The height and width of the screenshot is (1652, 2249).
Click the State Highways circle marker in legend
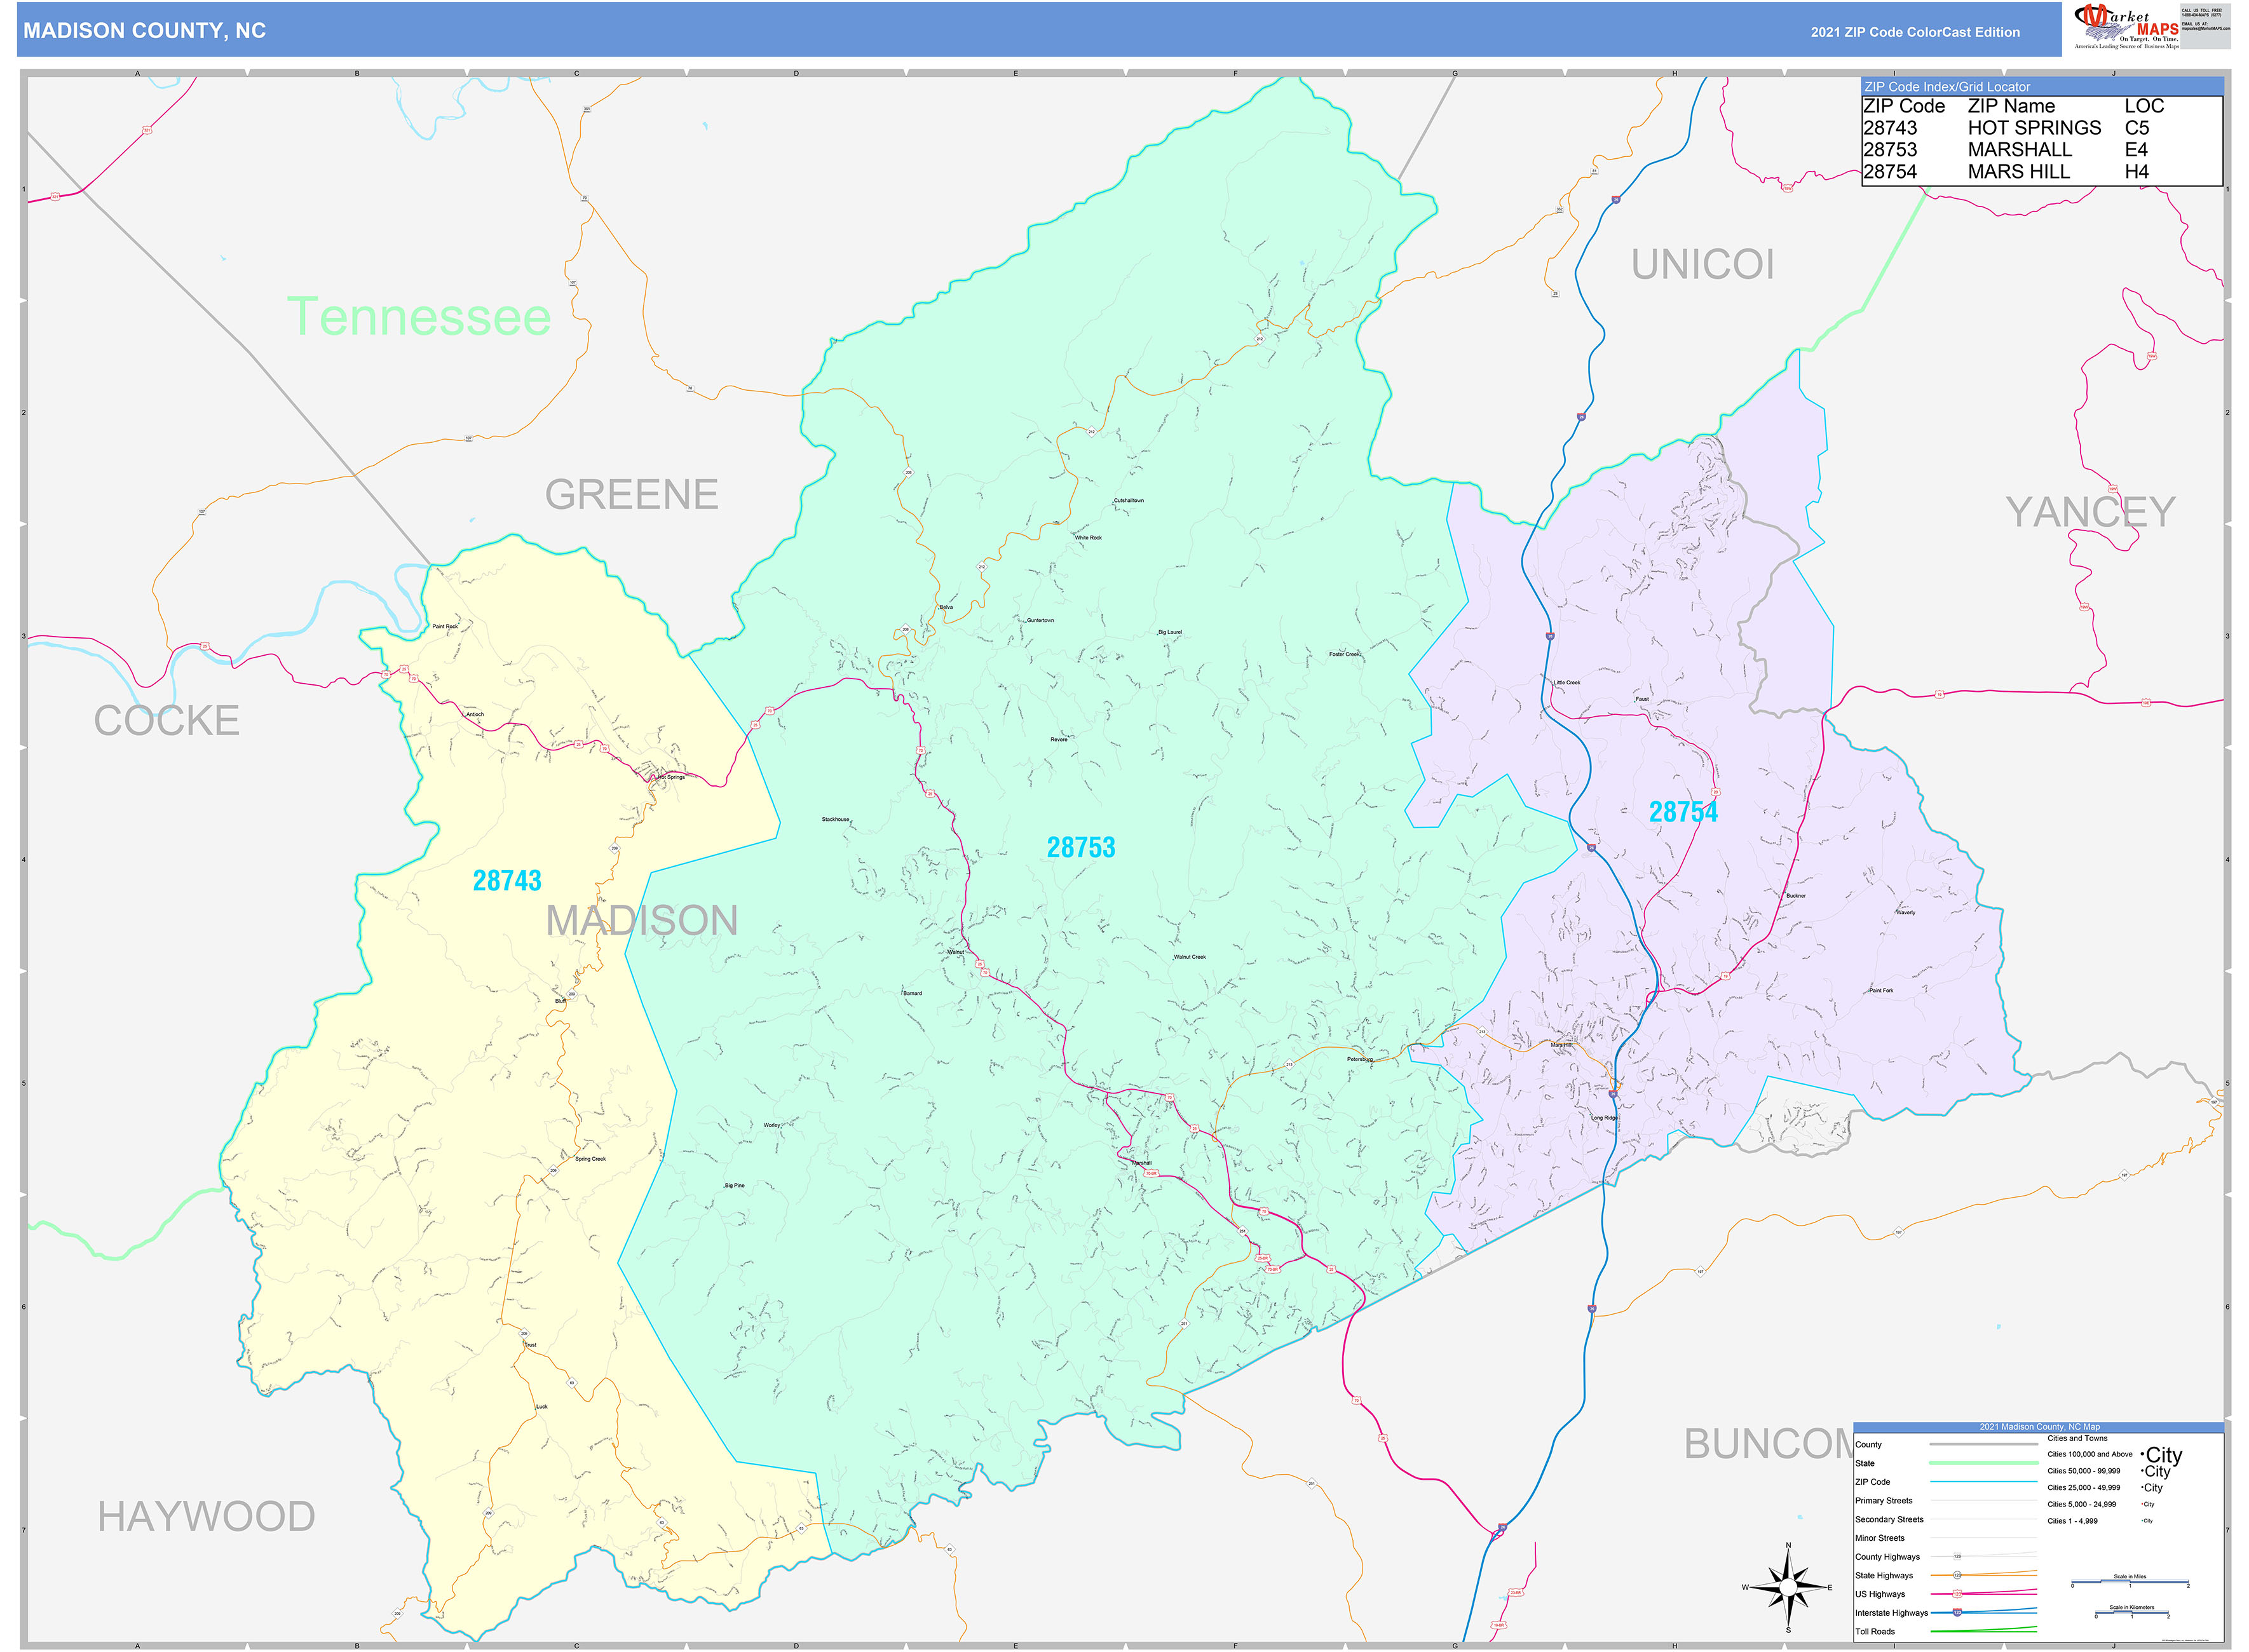(1957, 1575)
